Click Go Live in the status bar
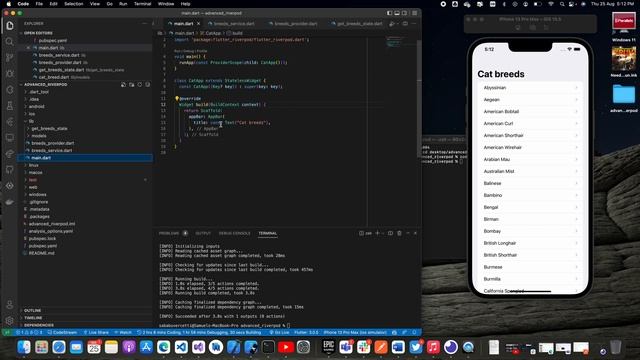 pos(280,332)
